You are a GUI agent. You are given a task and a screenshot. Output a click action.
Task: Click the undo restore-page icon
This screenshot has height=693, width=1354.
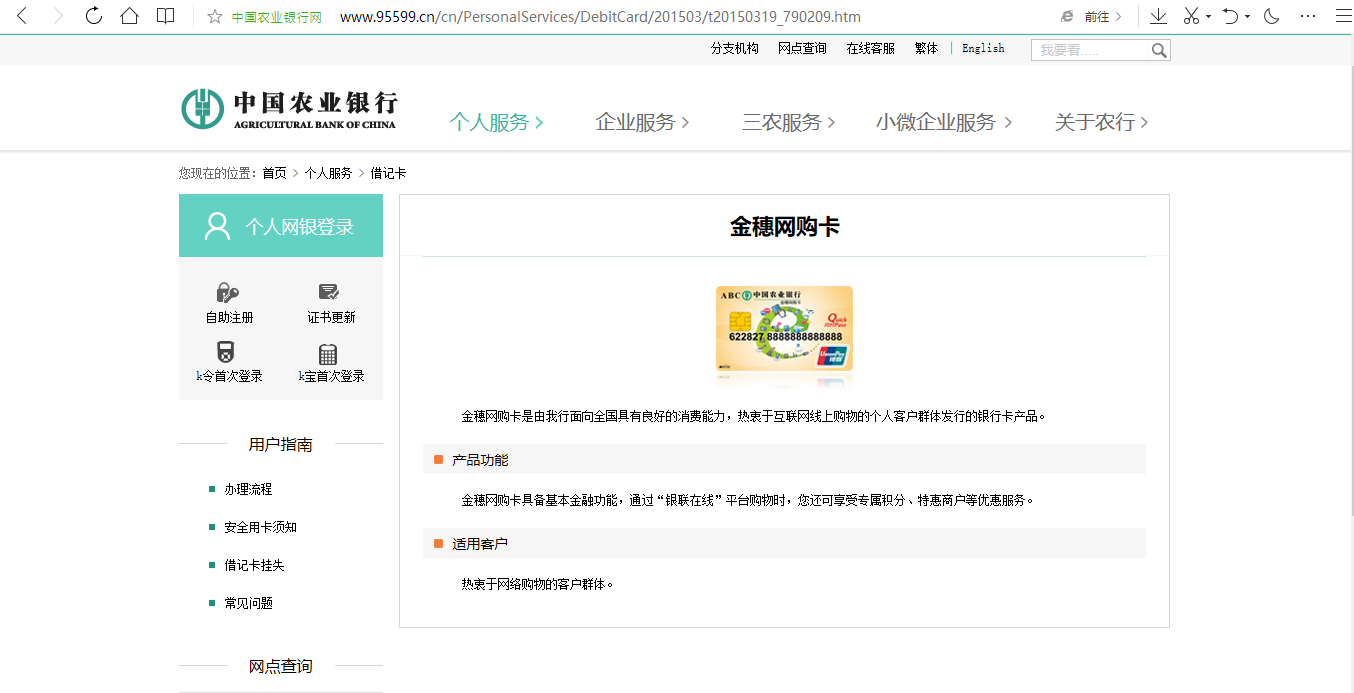1230,16
